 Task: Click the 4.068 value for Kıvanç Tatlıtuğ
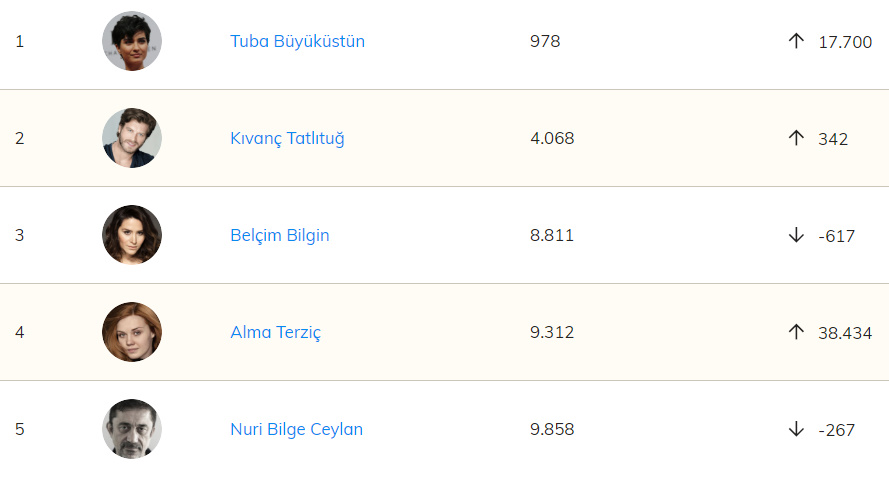tap(552, 138)
